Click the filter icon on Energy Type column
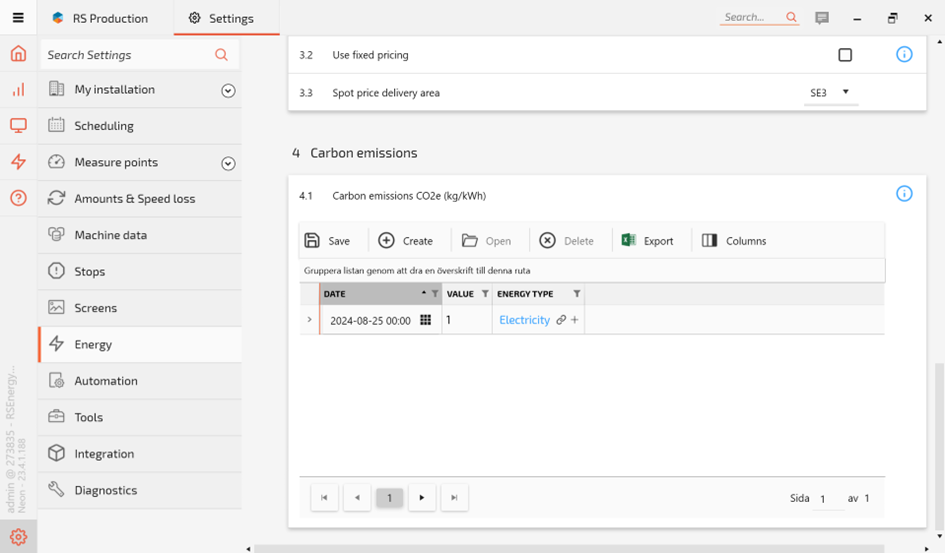The height and width of the screenshot is (553, 945). [x=577, y=294]
